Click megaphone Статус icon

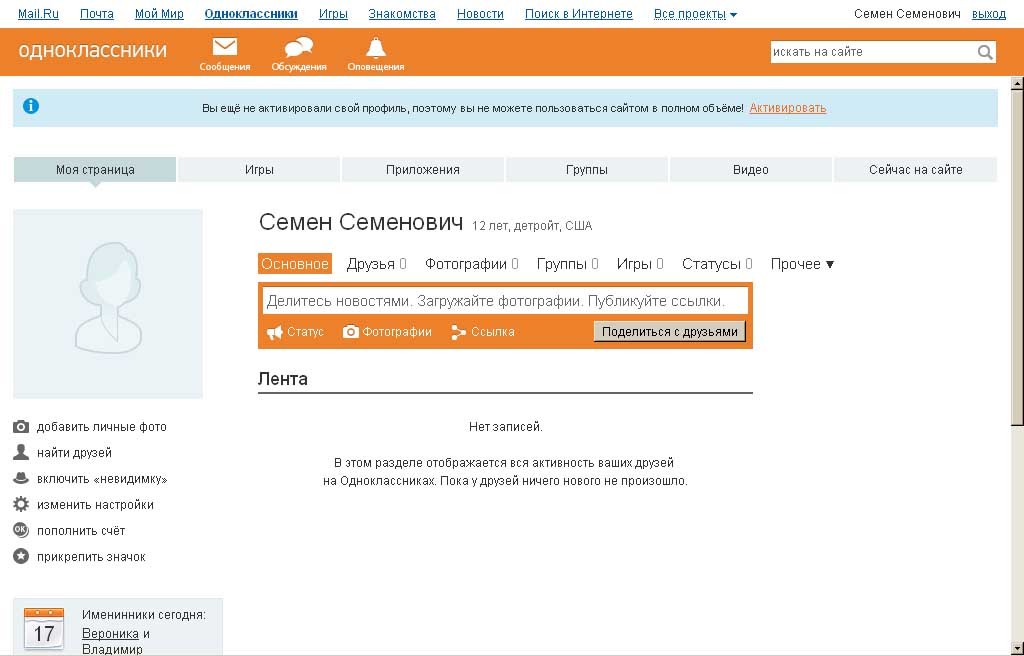coord(274,332)
